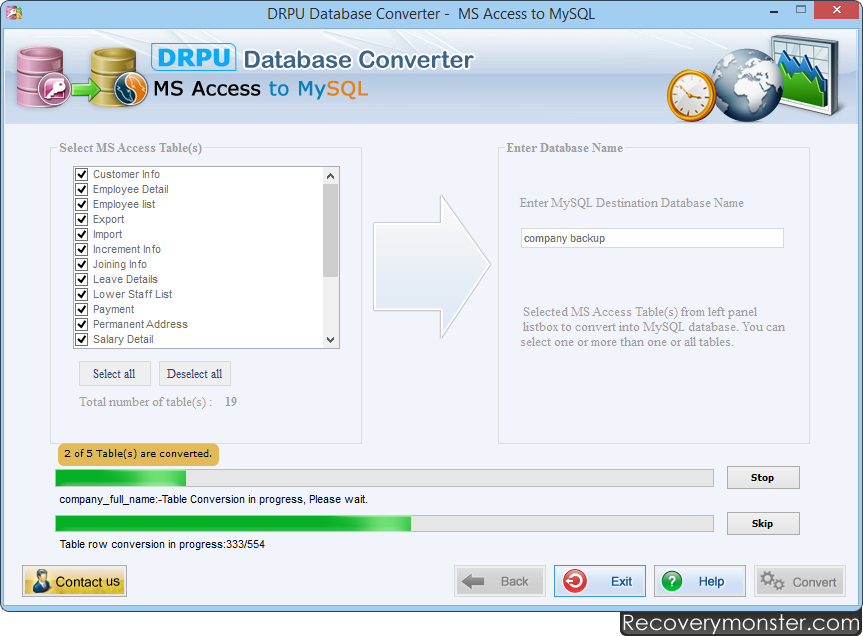
Task: Click the left arrow icon on Back
Action: (473, 581)
